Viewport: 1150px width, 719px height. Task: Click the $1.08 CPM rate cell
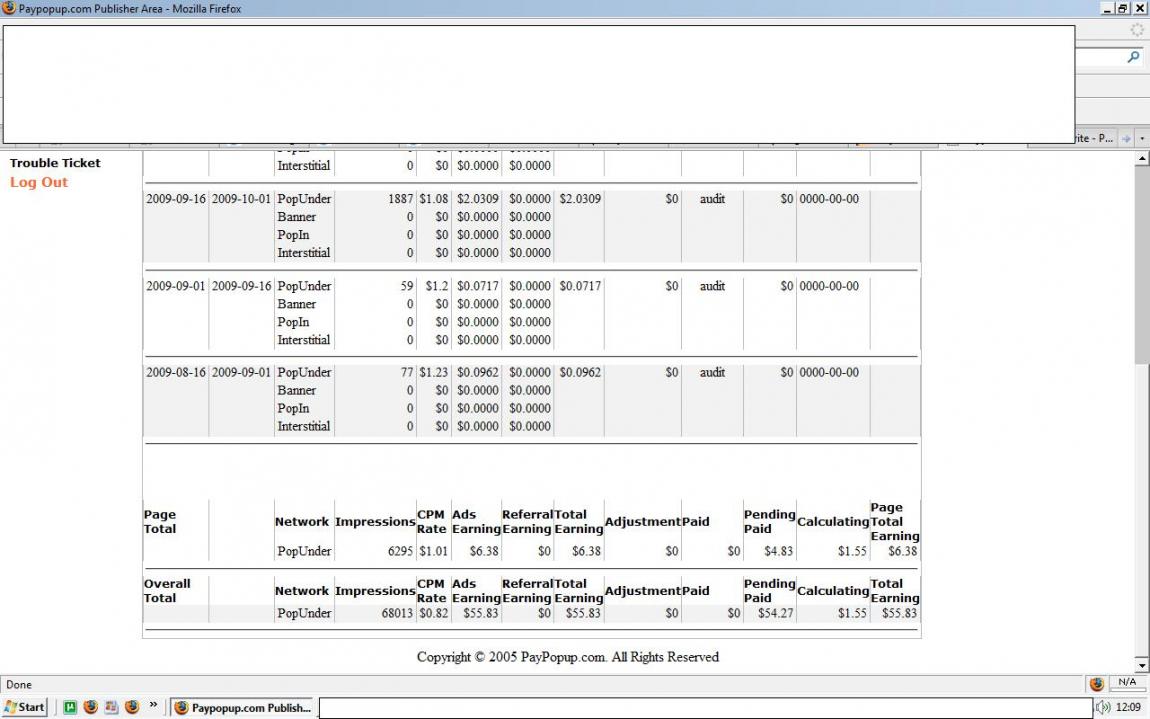coord(433,199)
